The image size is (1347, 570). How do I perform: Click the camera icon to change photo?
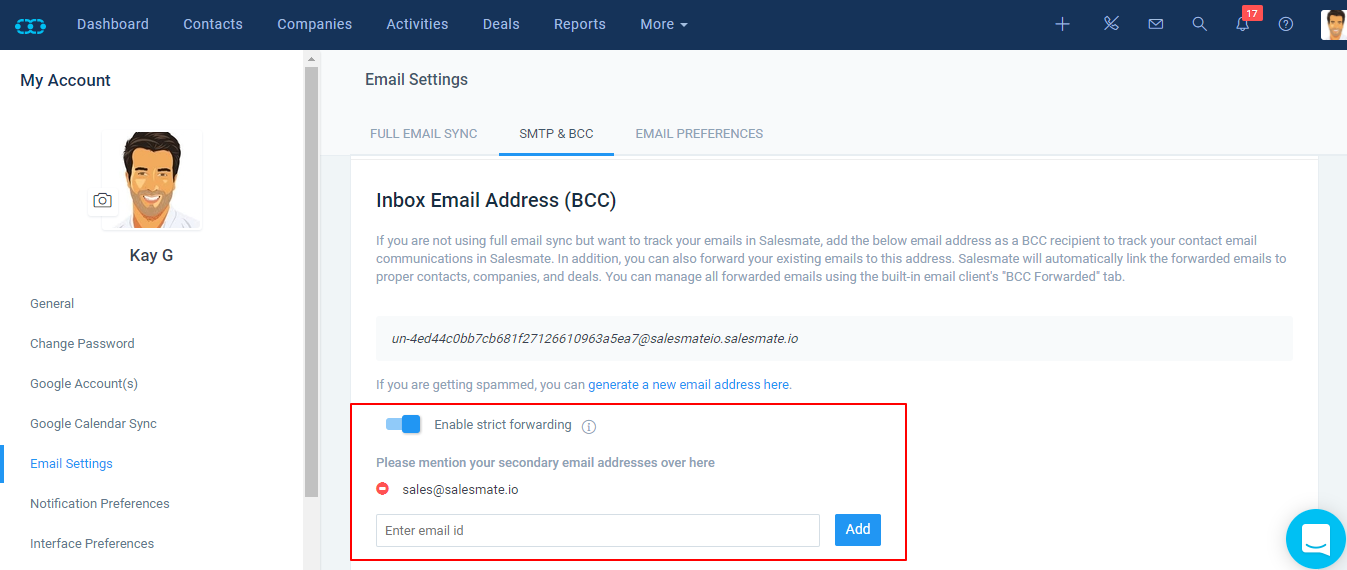tap(102, 200)
